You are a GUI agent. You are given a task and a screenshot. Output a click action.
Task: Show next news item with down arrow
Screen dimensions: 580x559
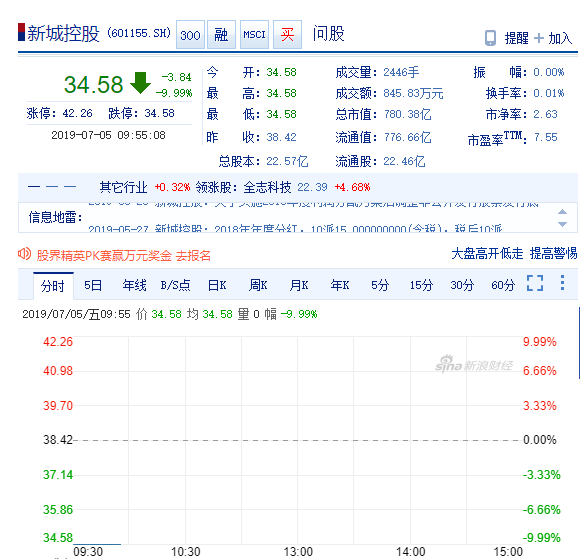point(562,224)
